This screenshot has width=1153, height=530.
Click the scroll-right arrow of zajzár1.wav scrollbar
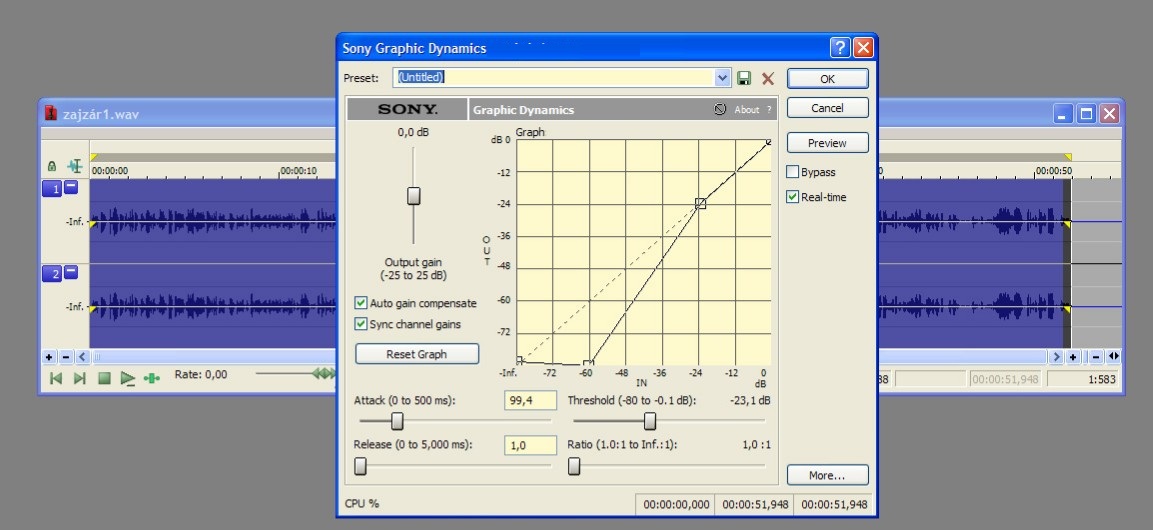[1057, 357]
